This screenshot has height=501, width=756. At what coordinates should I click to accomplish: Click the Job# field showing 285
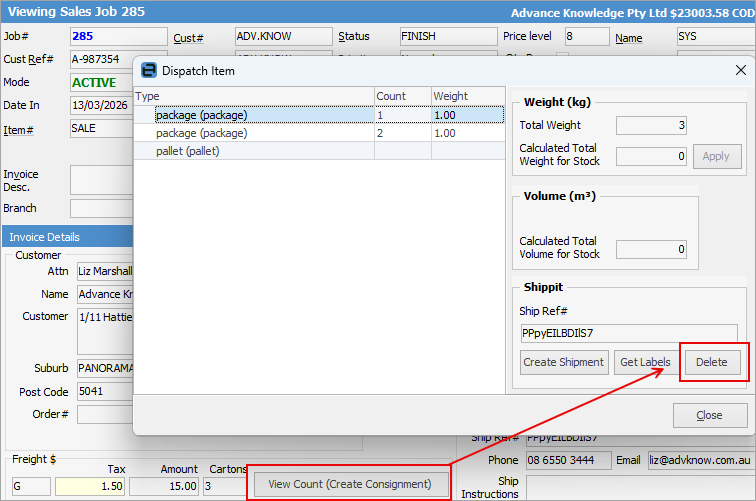119,36
